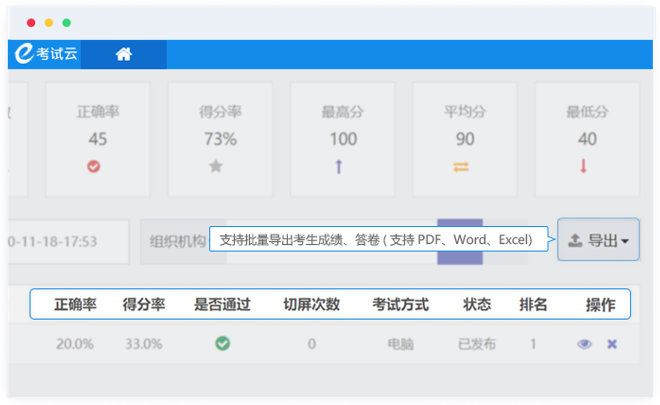Open the 组织机构 selector

[x=178, y=241]
